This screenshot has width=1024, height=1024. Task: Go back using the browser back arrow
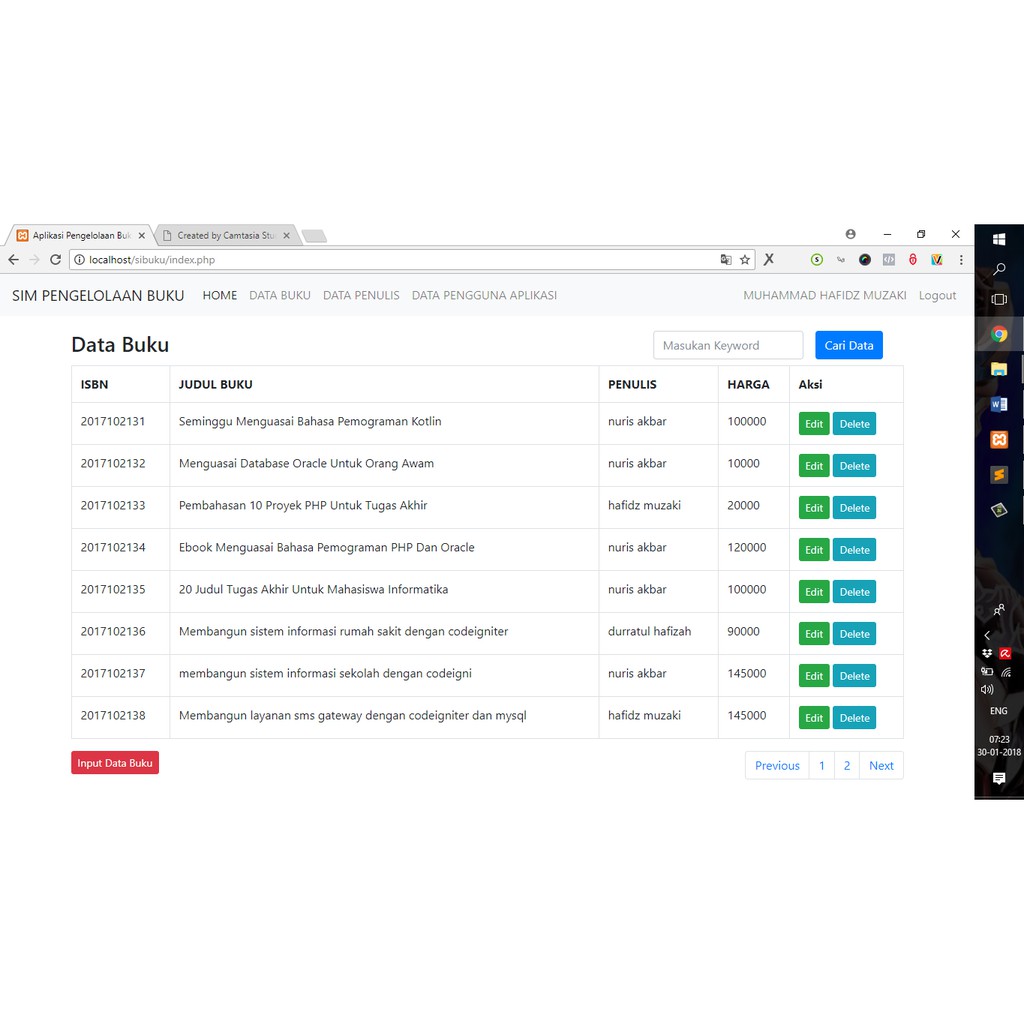pyautogui.click(x=13, y=260)
